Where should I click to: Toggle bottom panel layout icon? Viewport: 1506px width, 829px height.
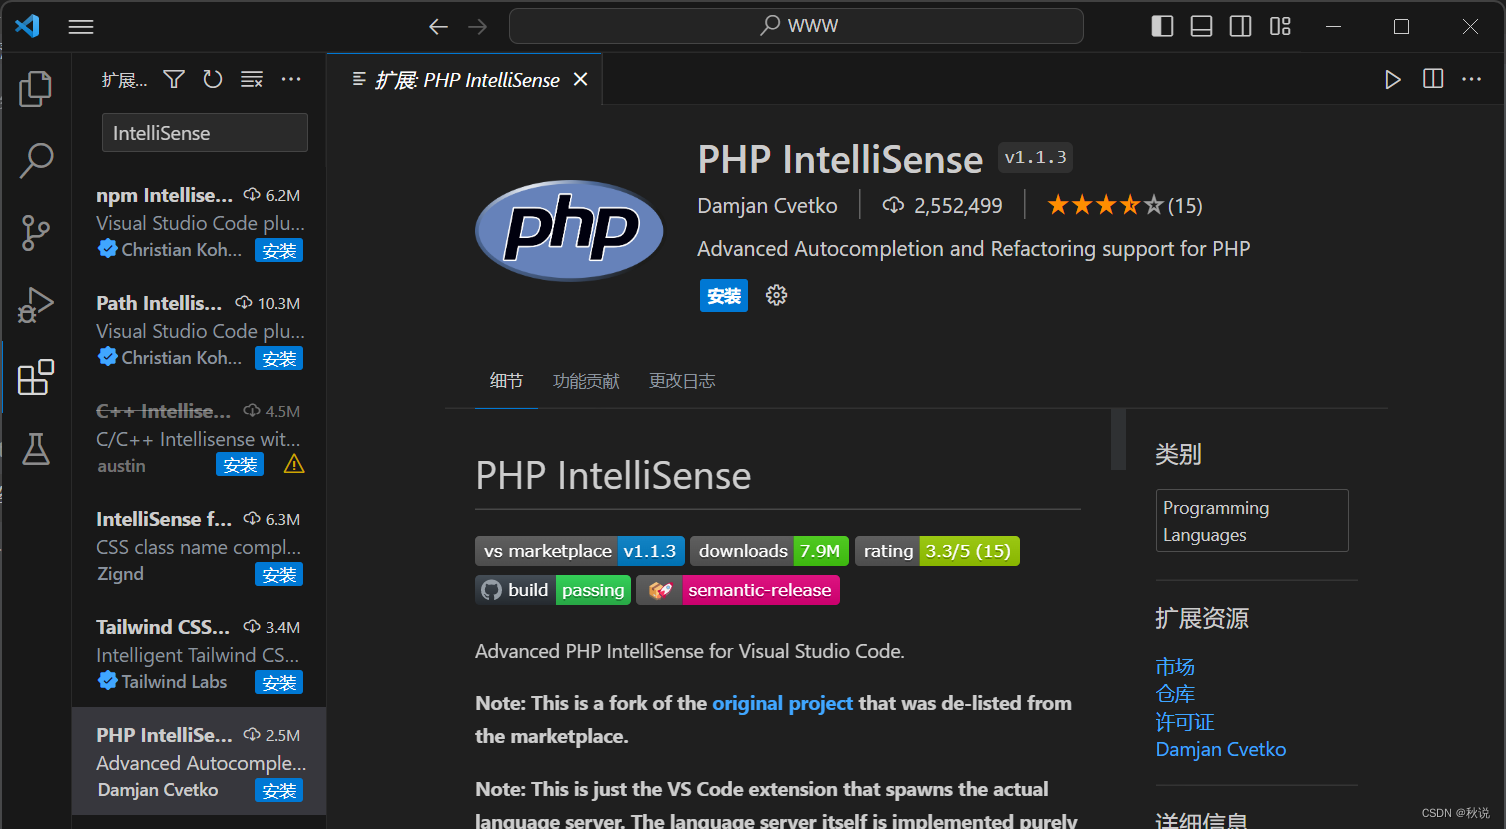point(1202,26)
